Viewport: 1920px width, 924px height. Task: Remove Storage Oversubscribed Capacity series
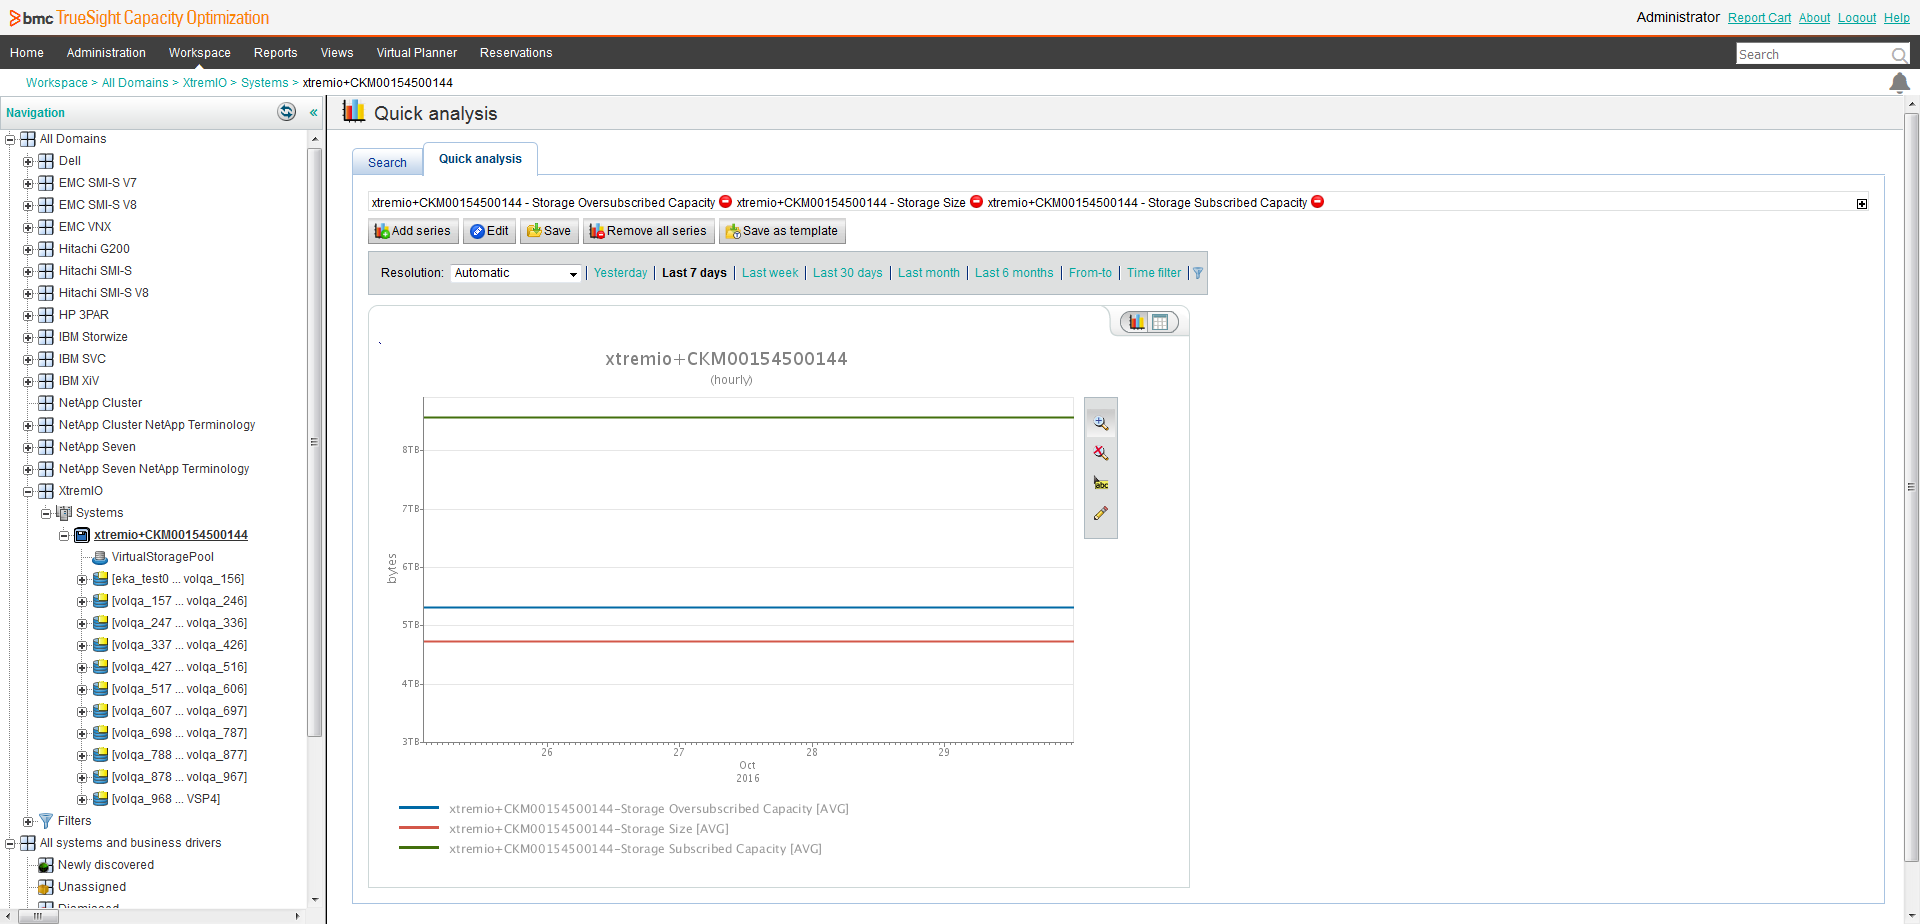[x=726, y=202]
